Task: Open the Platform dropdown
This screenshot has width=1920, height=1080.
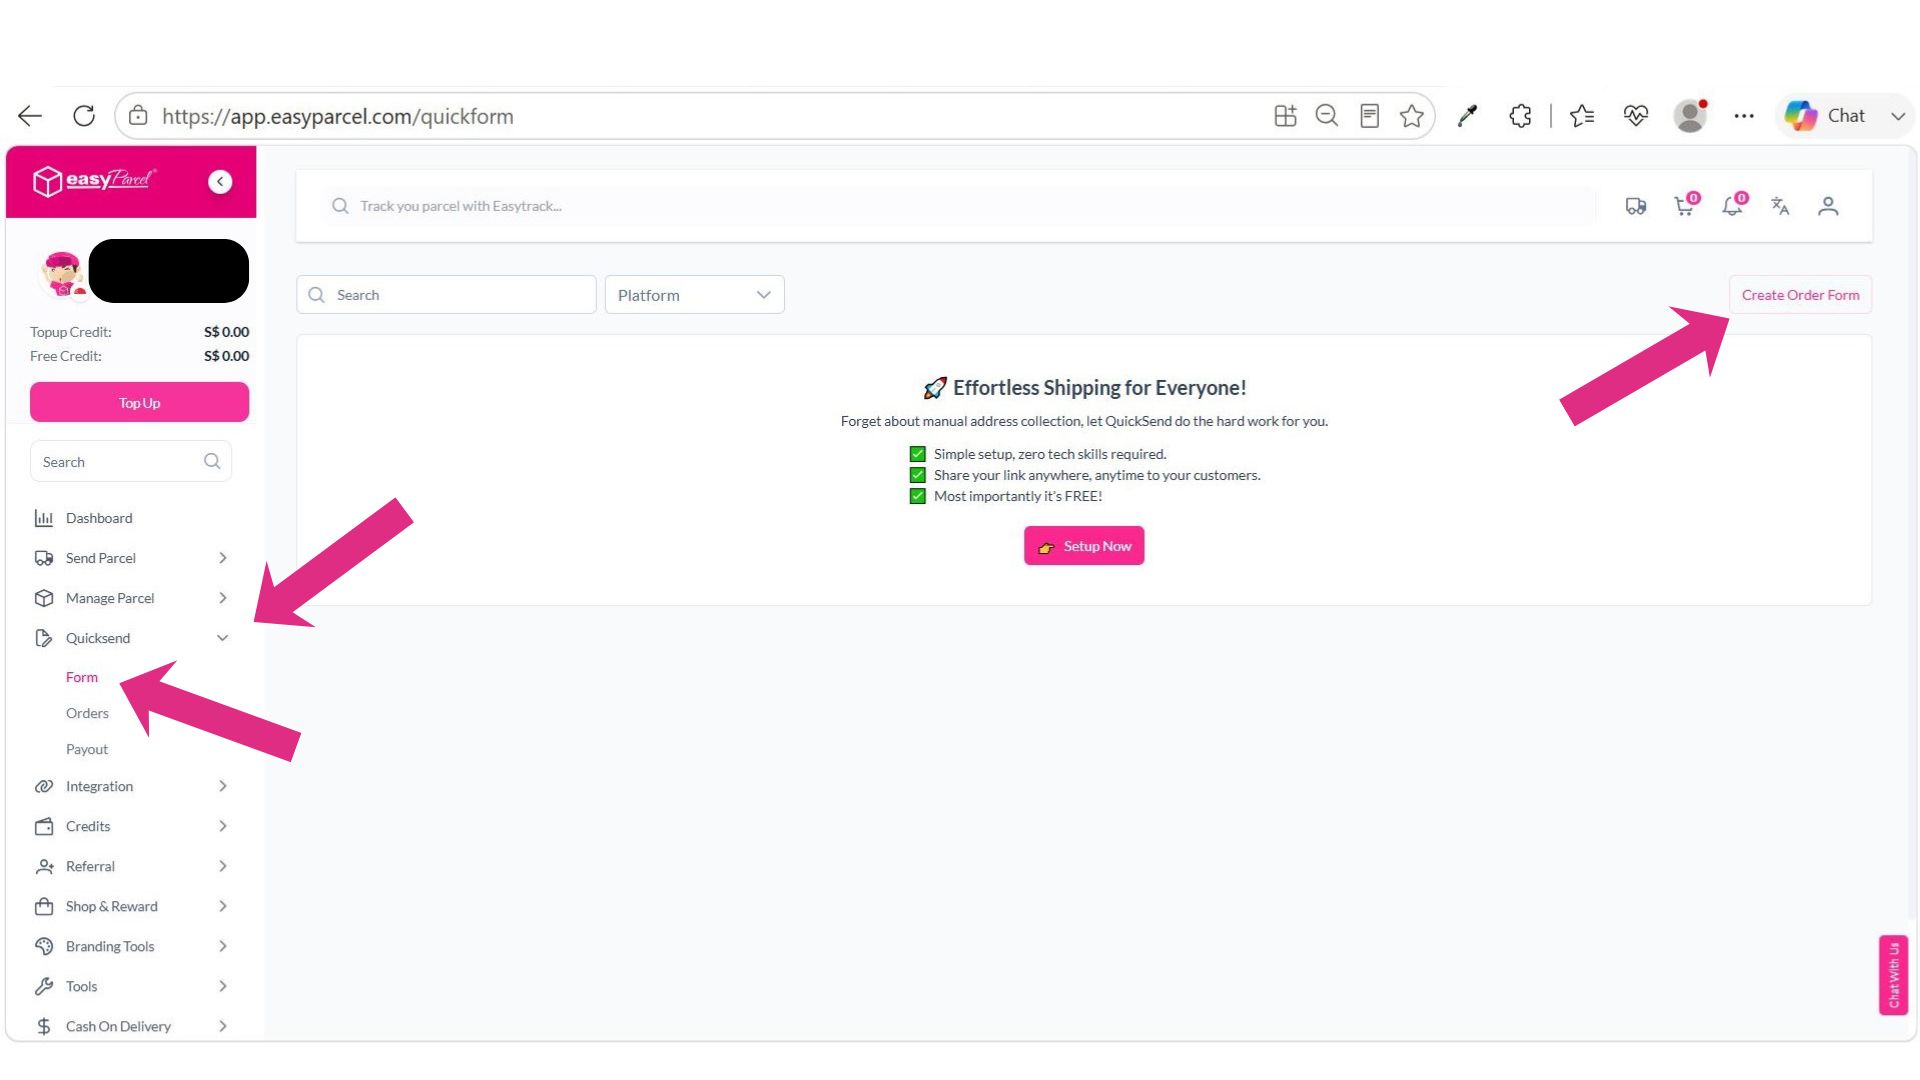Action: click(x=694, y=295)
